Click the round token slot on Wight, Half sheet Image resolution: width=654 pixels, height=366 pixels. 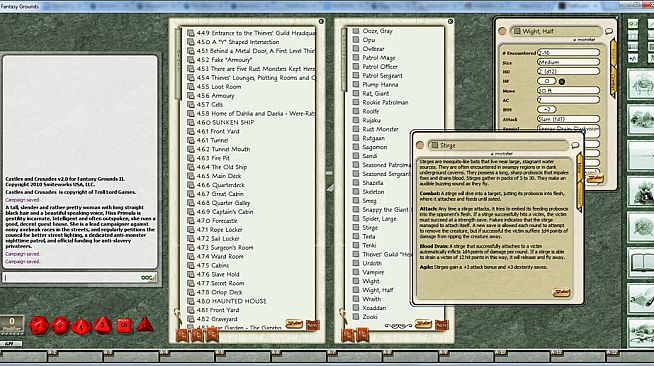pyautogui.click(x=503, y=31)
